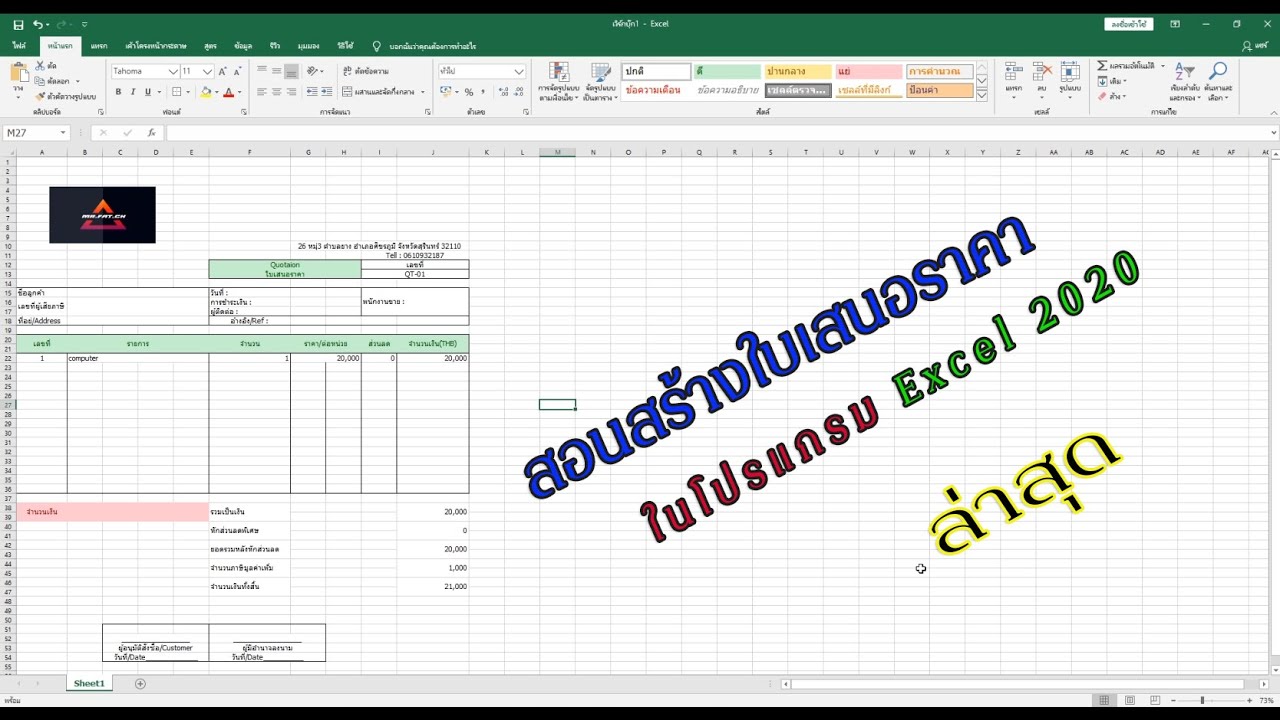Click the Save icon in quick access toolbar

pos(19,24)
